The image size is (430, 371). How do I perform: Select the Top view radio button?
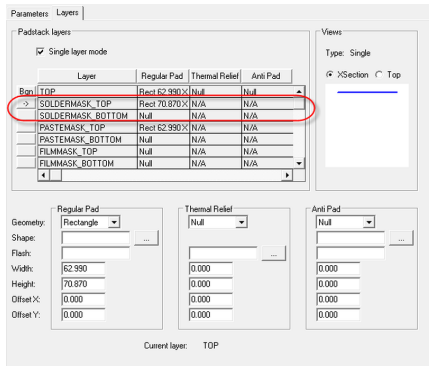point(379,74)
